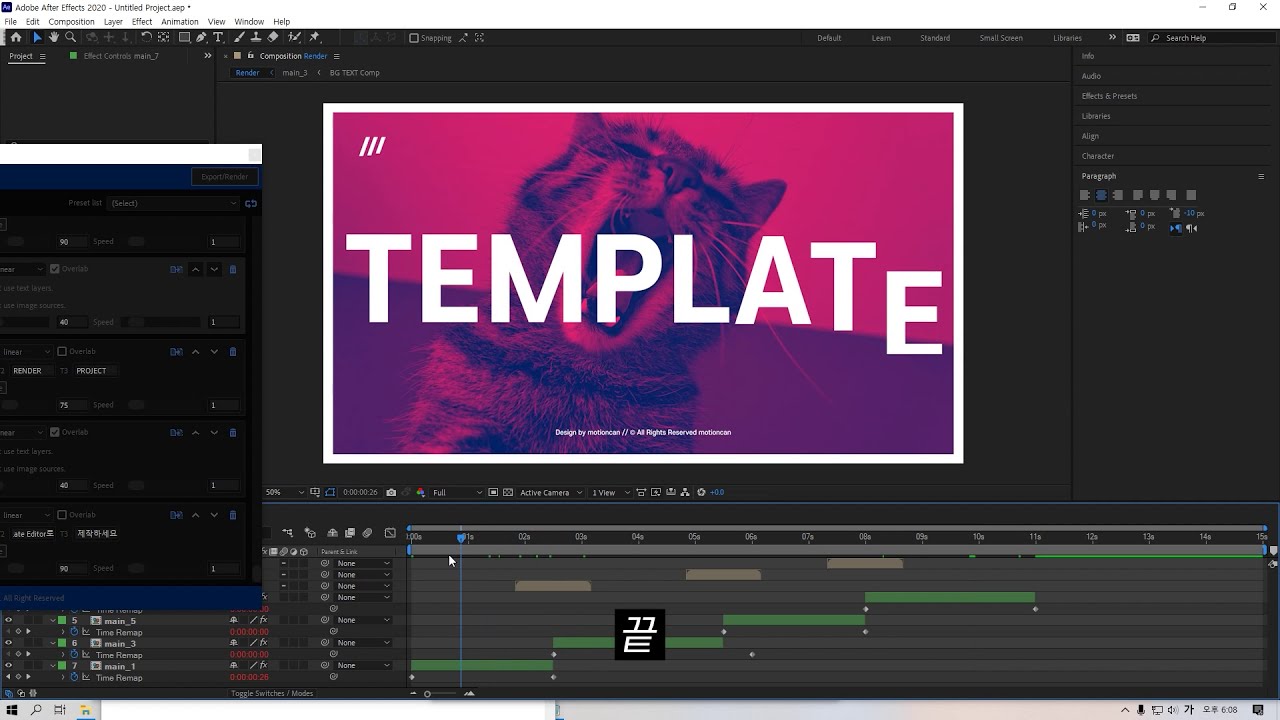
Task: Click the timeline zoom slider handle
Action: [x=427, y=693]
